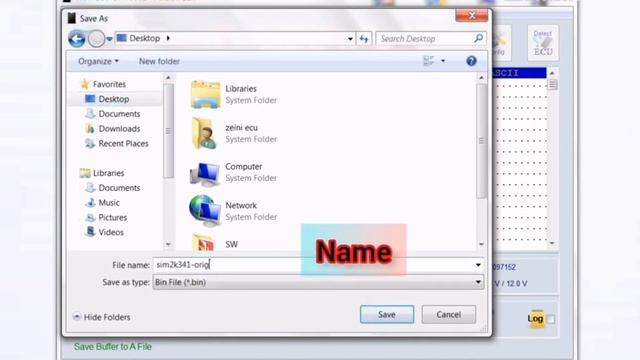640x360 pixels.
Task: Open the address bar history dropdown
Action: (350, 39)
